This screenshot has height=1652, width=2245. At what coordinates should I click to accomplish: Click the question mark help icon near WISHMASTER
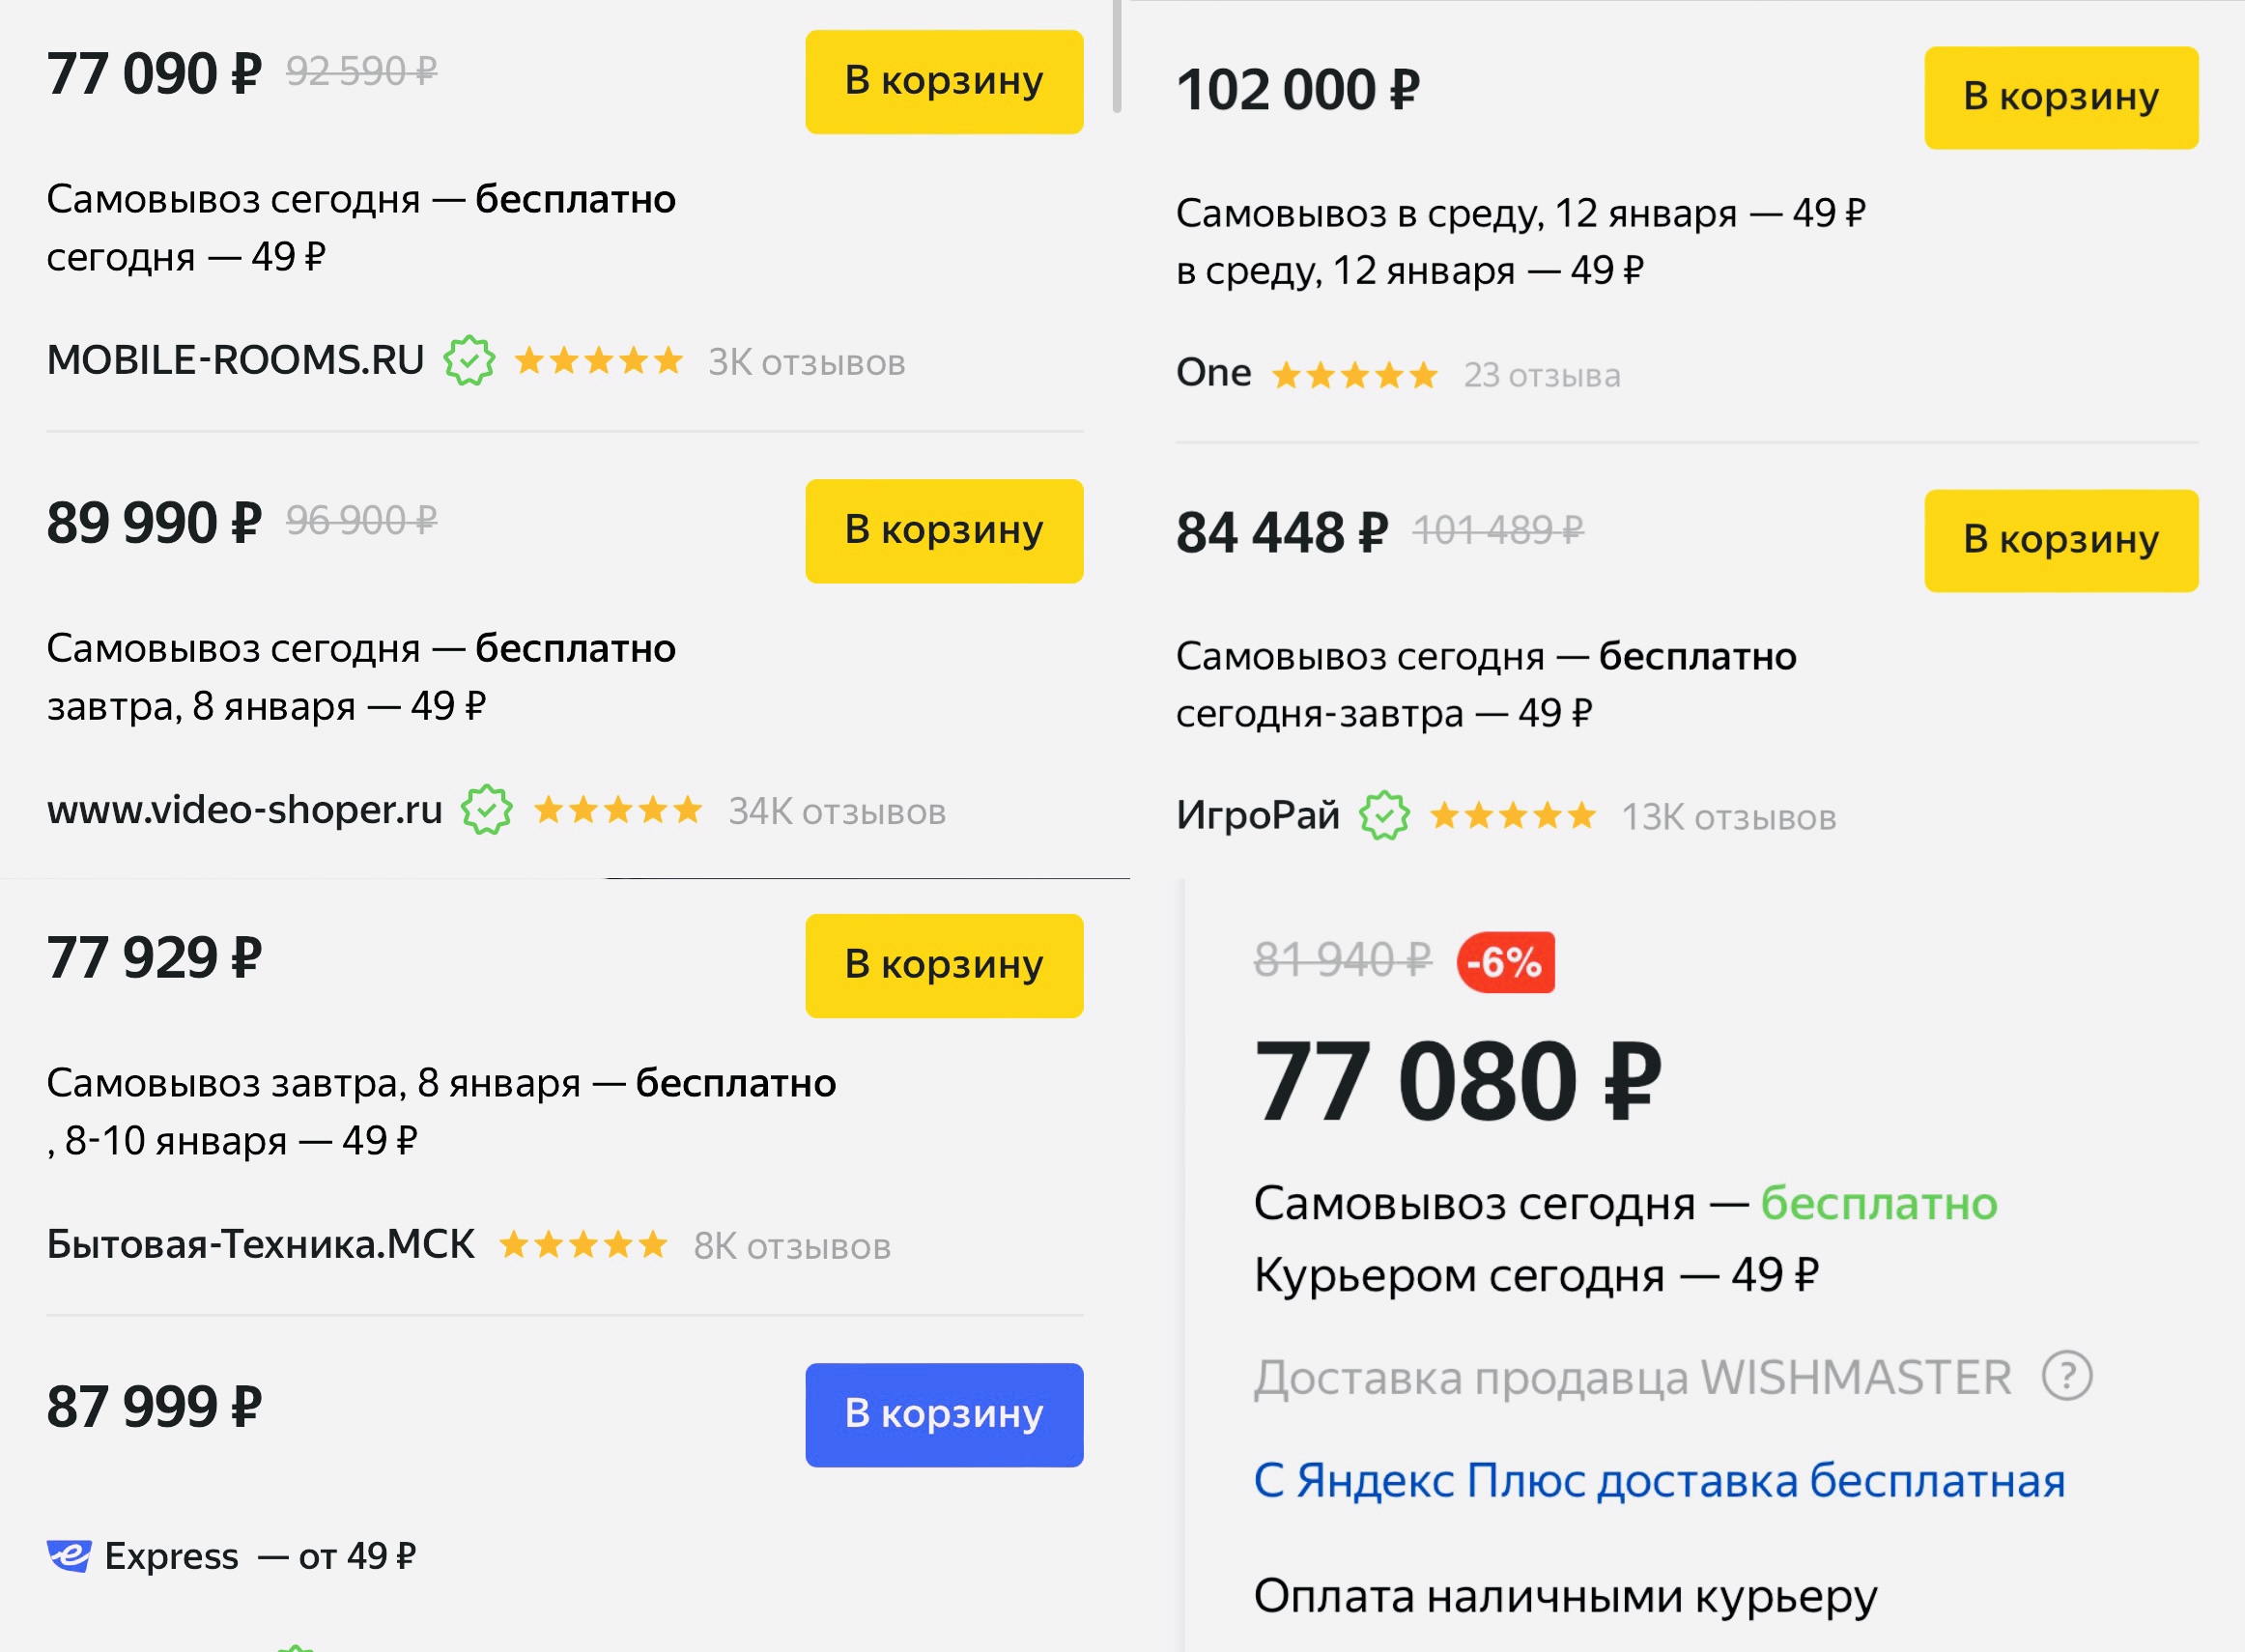2067,1376
